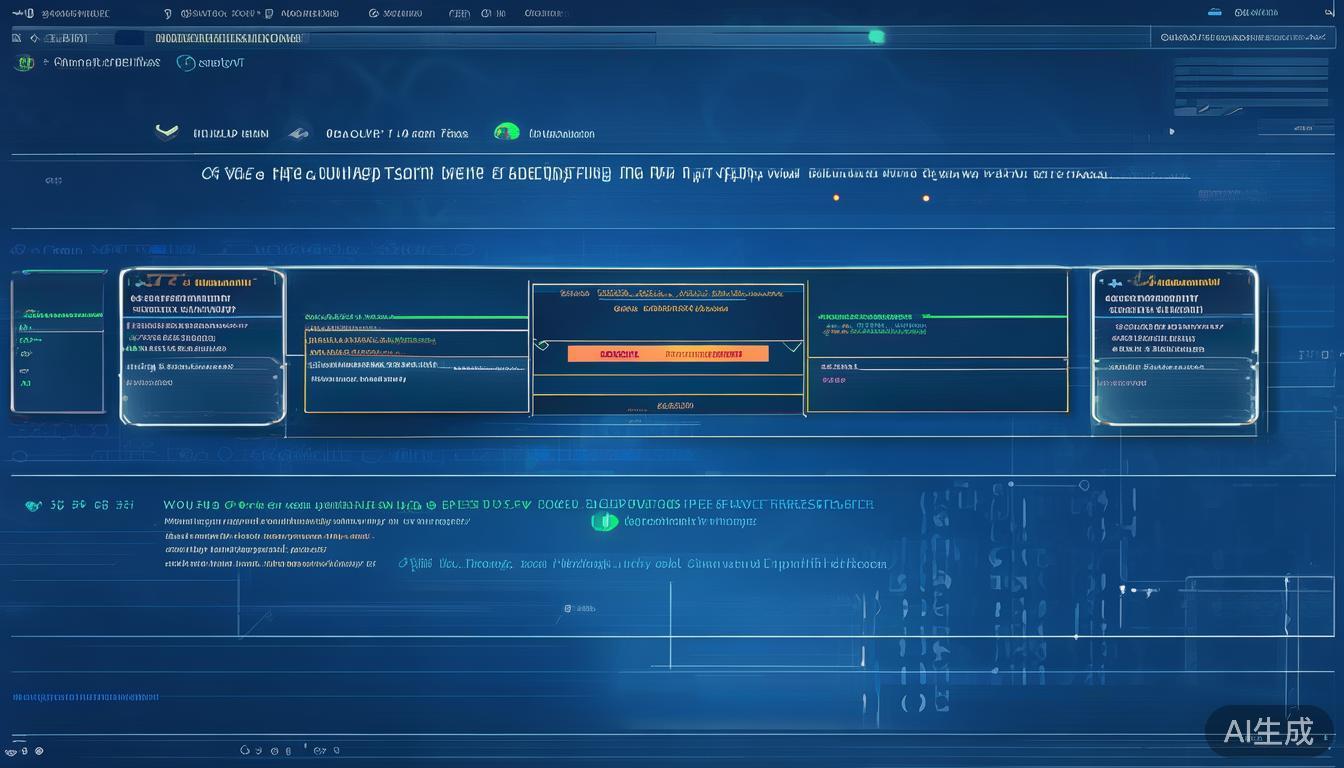Click the orange highlighted button in the center panel
Viewport: 1344px width, 768px height.
pyautogui.click(x=667, y=354)
